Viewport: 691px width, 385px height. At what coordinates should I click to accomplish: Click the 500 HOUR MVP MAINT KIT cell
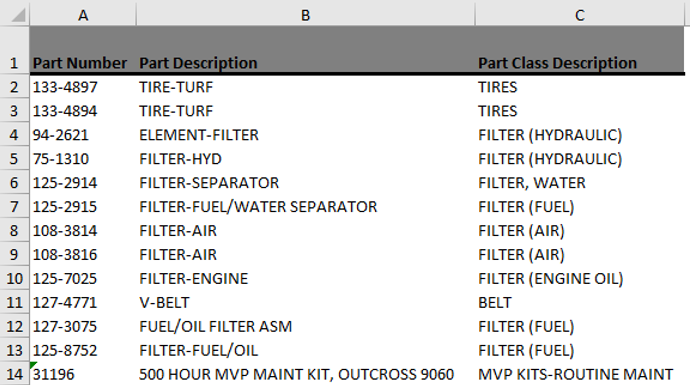coord(305,374)
